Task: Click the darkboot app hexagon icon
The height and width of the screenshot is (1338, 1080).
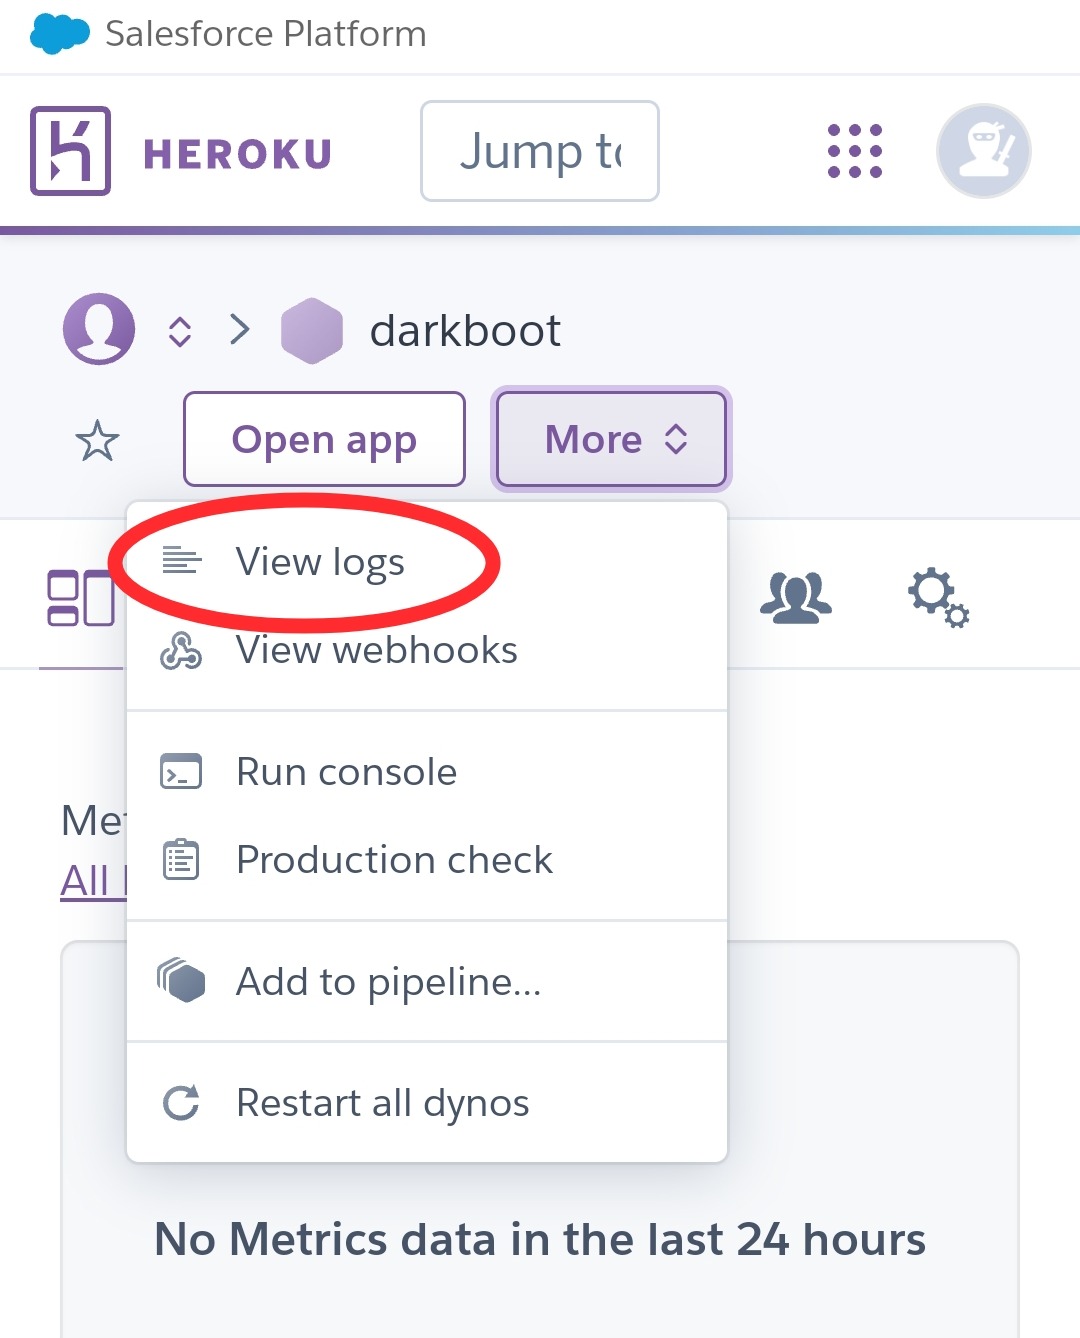Action: 312,331
